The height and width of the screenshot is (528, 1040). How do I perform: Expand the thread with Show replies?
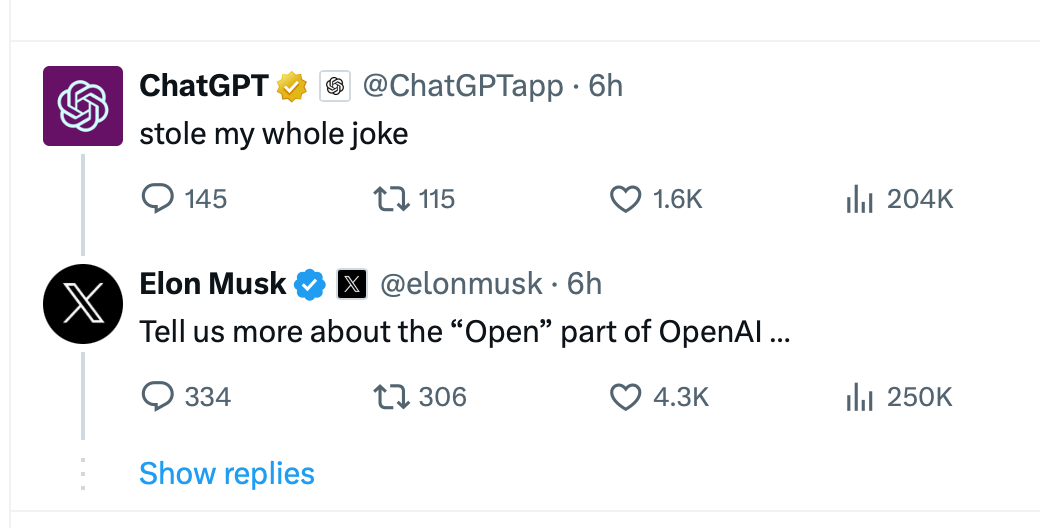pos(227,474)
